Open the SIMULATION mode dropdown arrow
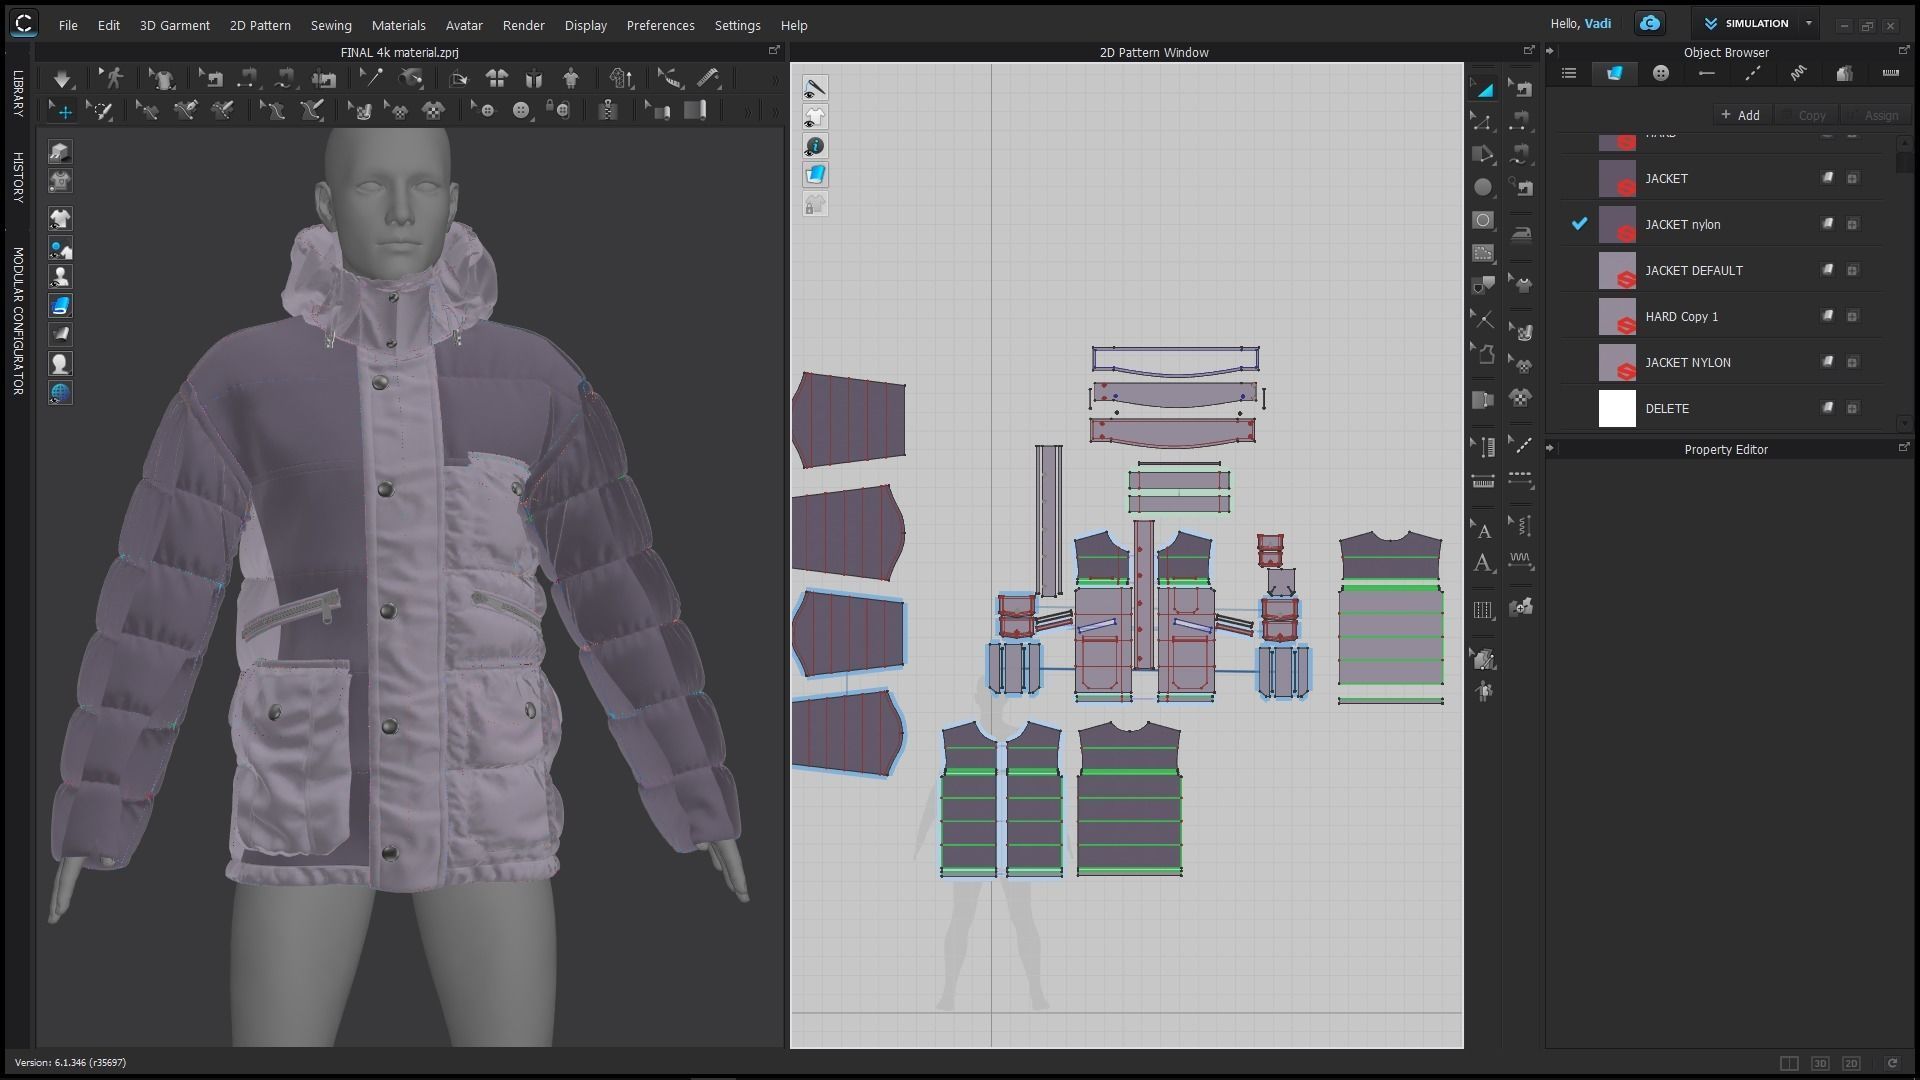1920x1080 pixels. click(1808, 23)
